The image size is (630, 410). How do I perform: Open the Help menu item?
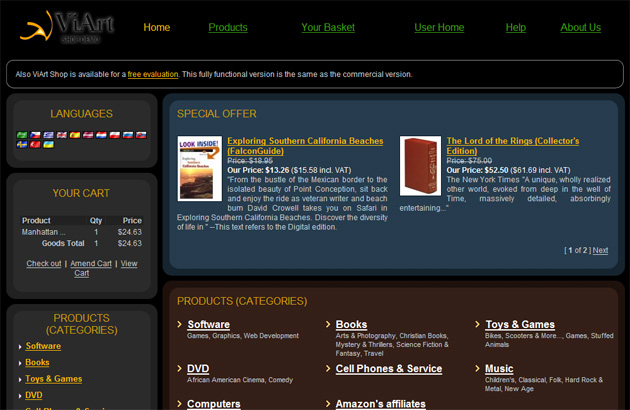point(516,27)
